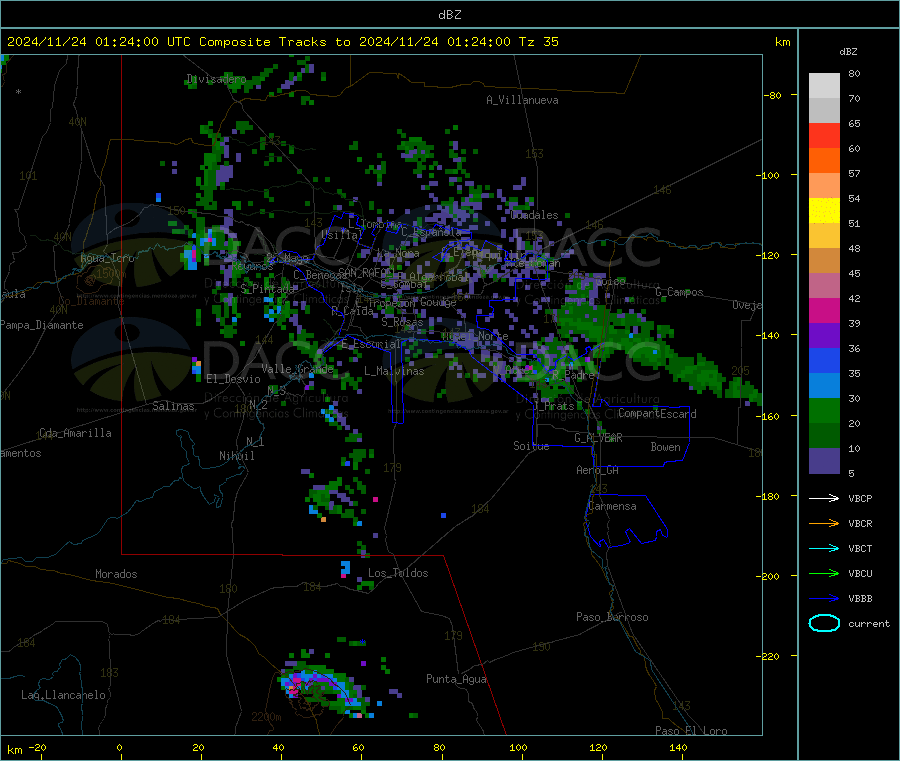Select the blue 35-36 dBZ swatch

coord(824,360)
